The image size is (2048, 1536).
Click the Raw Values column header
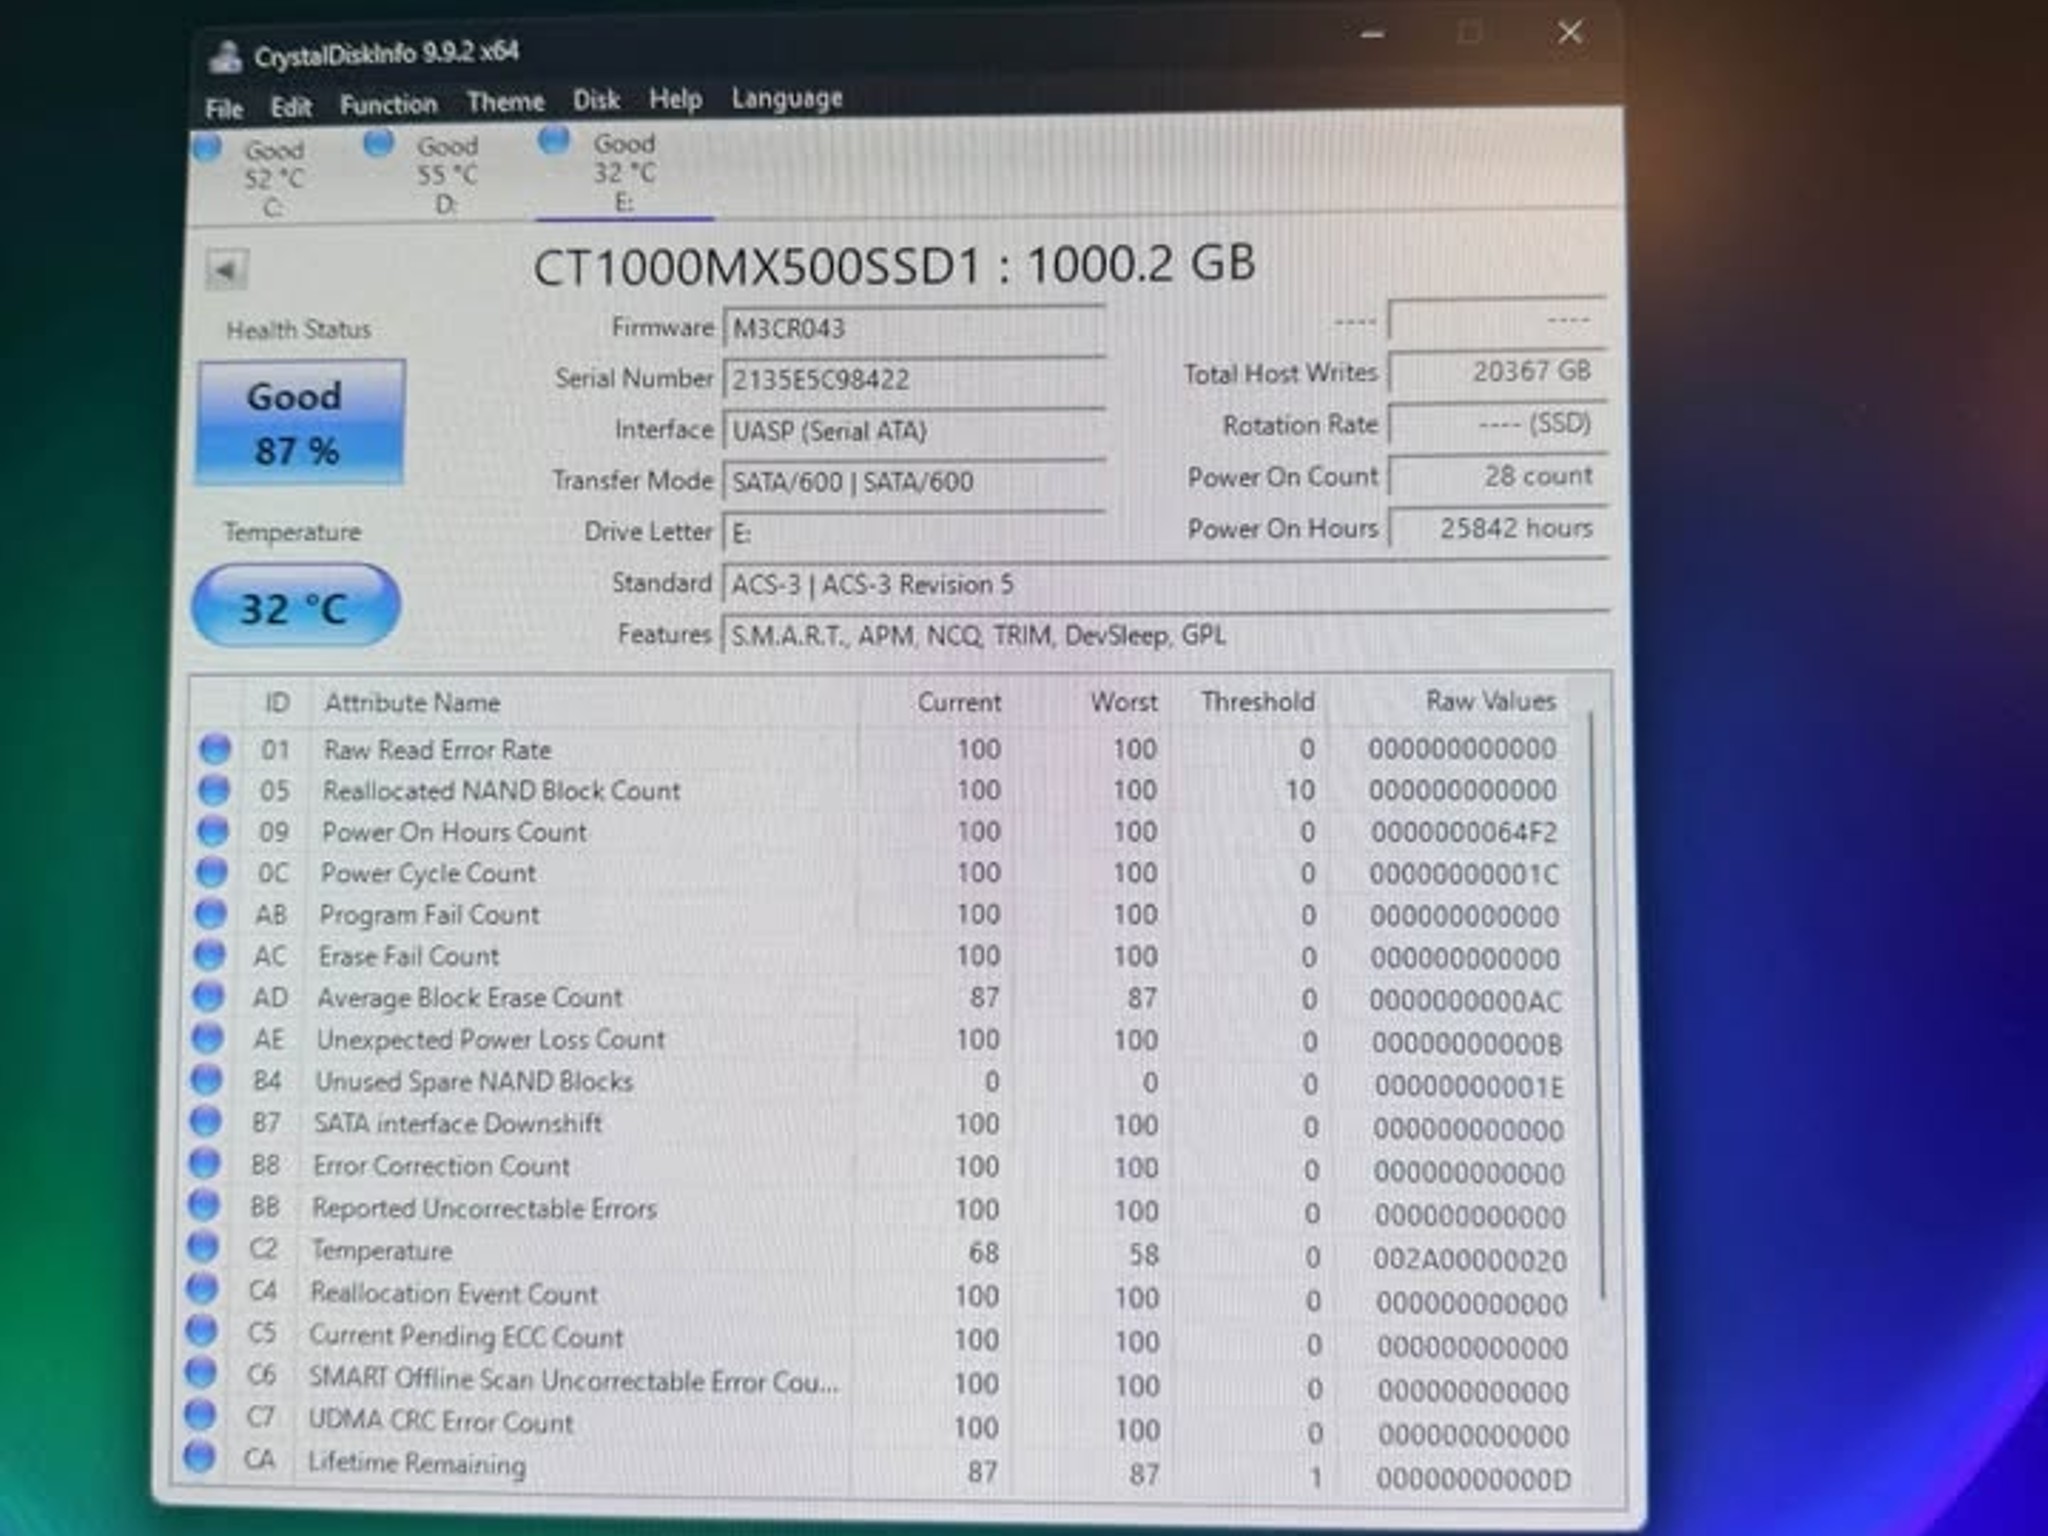[1490, 701]
